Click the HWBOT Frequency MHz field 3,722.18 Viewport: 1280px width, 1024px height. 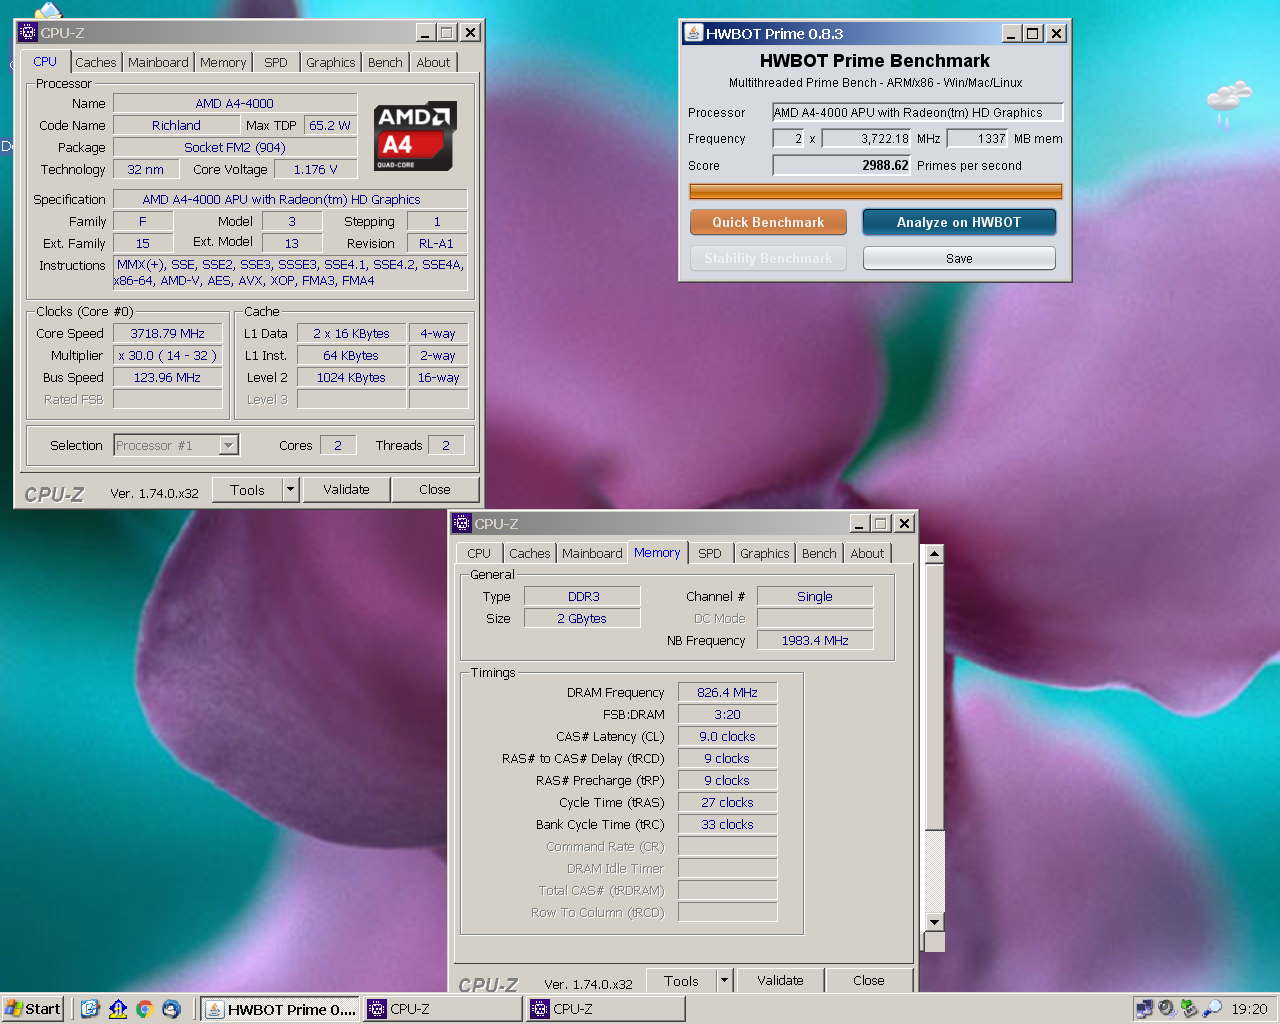tap(866, 138)
